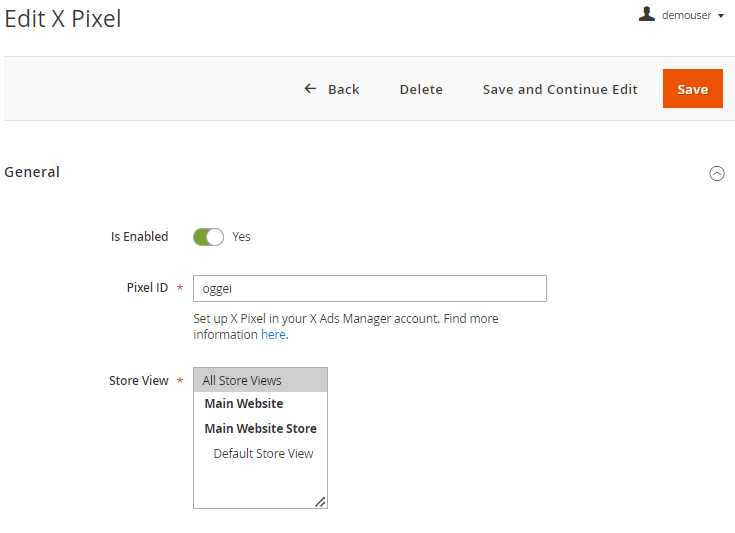Click the Is Enabled field label
Image resolution: width=735 pixels, height=533 pixels.
point(139,237)
